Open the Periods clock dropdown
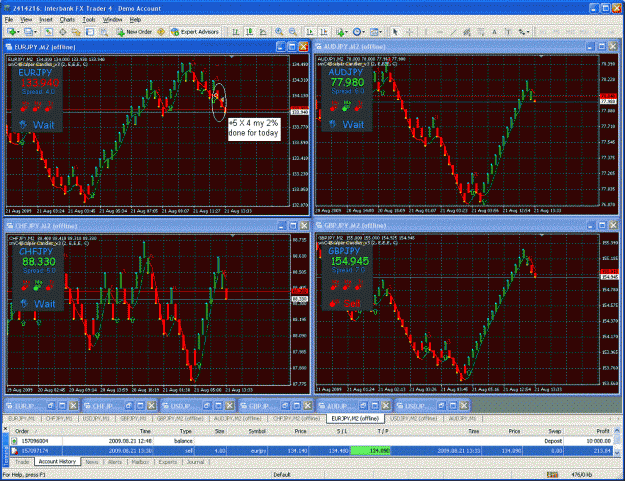Viewport: 625px width, 481px height. click(358, 32)
